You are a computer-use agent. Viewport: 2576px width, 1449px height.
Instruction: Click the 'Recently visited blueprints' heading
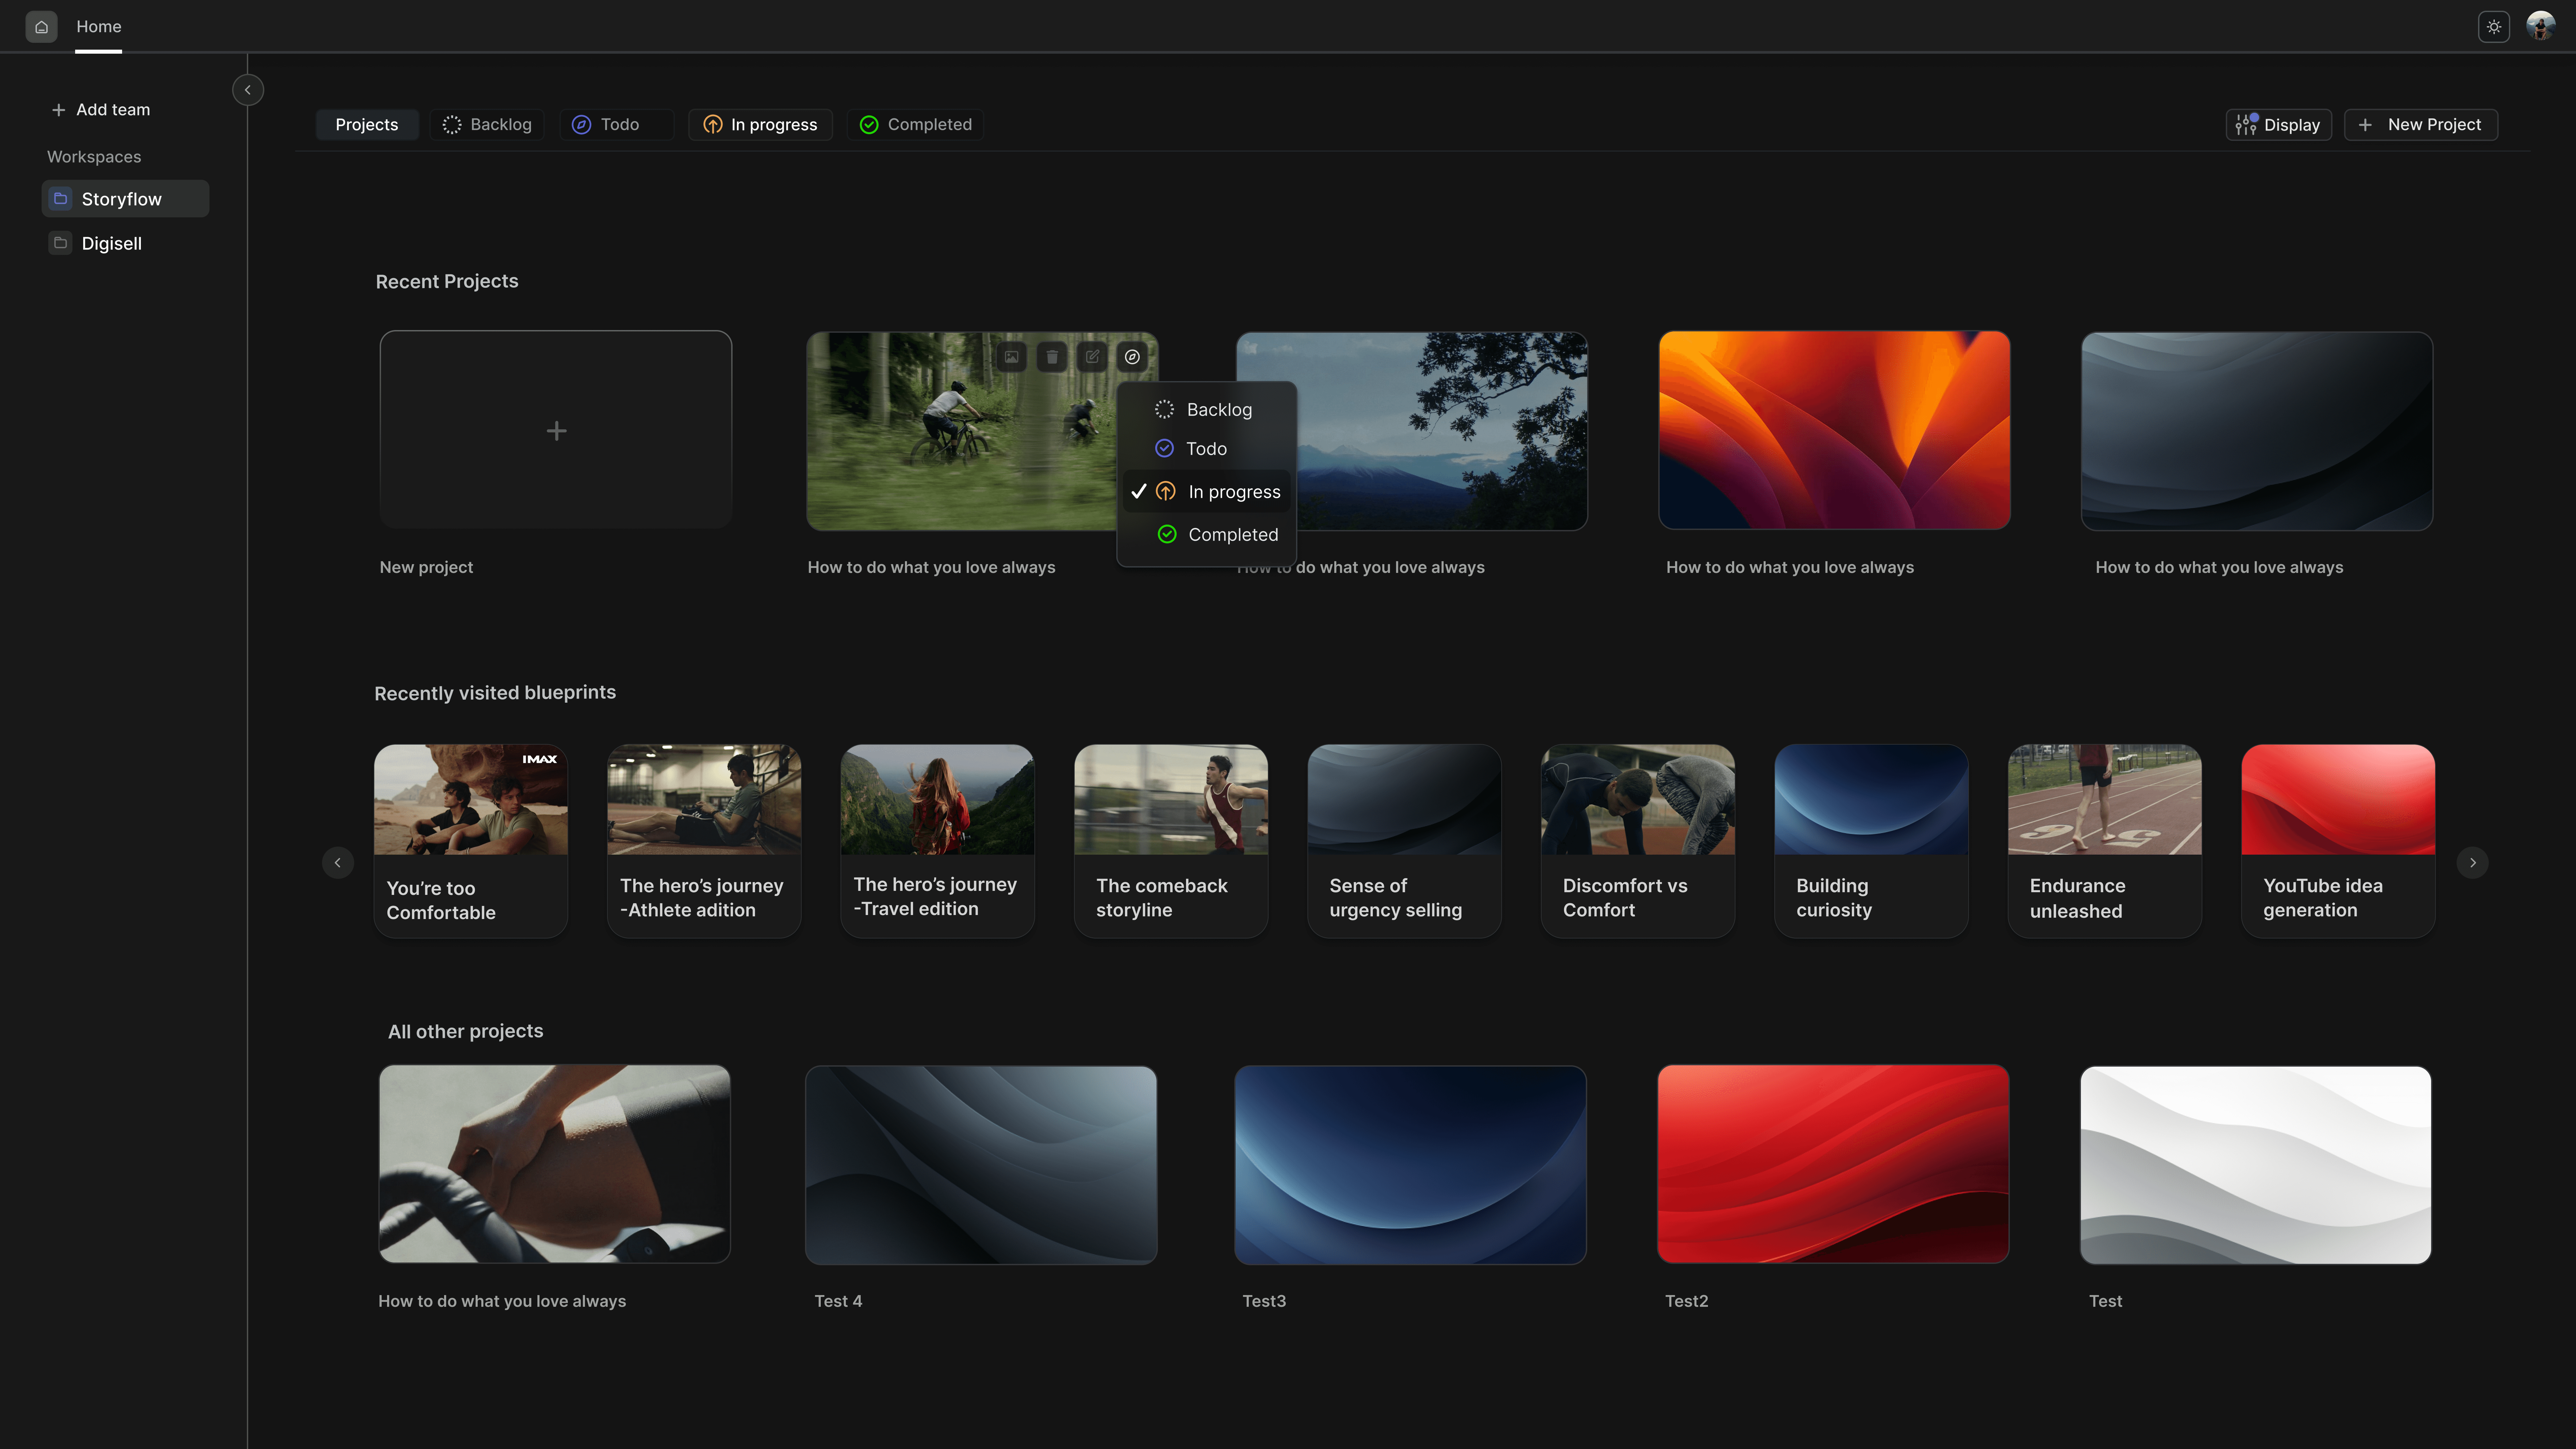click(495, 693)
